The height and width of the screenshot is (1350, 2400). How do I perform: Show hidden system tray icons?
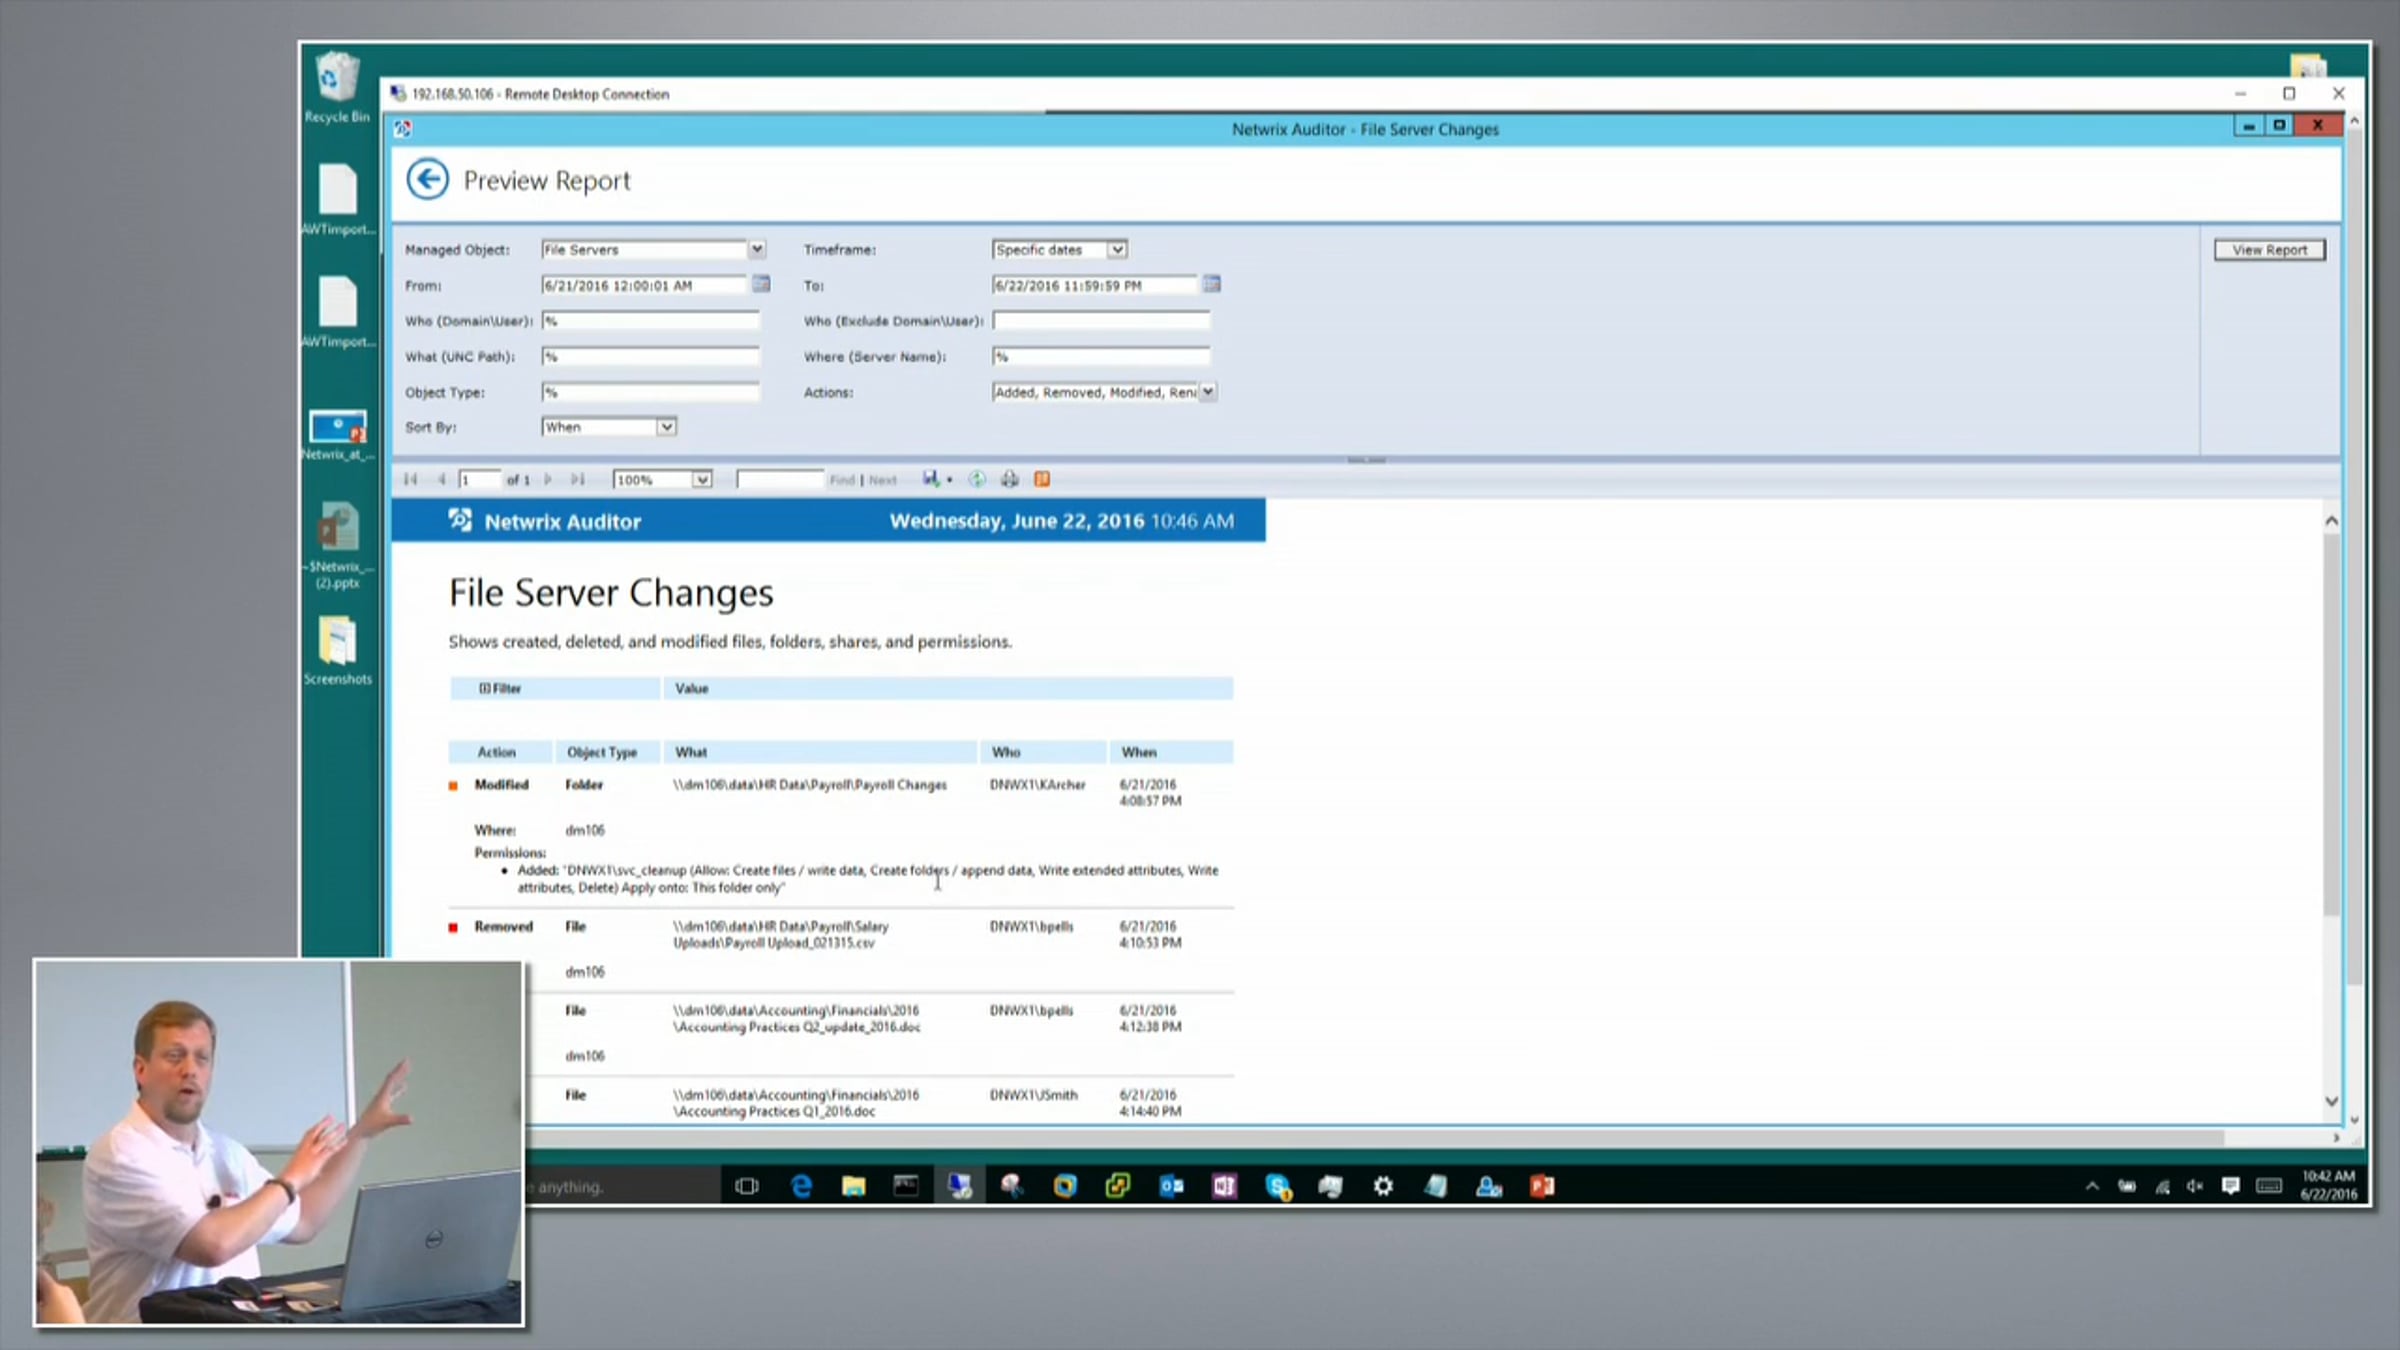click(x=2092, y=1187)
